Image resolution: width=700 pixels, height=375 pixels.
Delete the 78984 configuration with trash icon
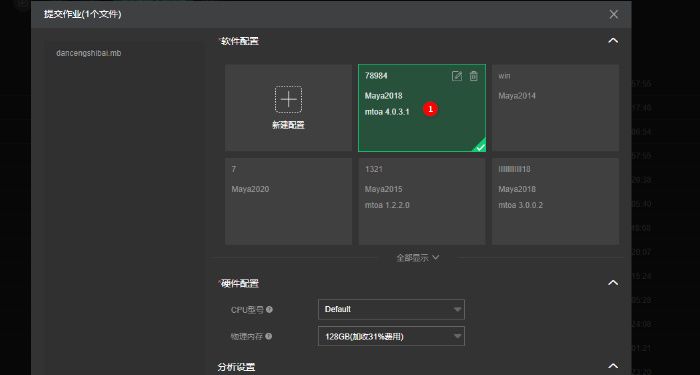[474, 76]
